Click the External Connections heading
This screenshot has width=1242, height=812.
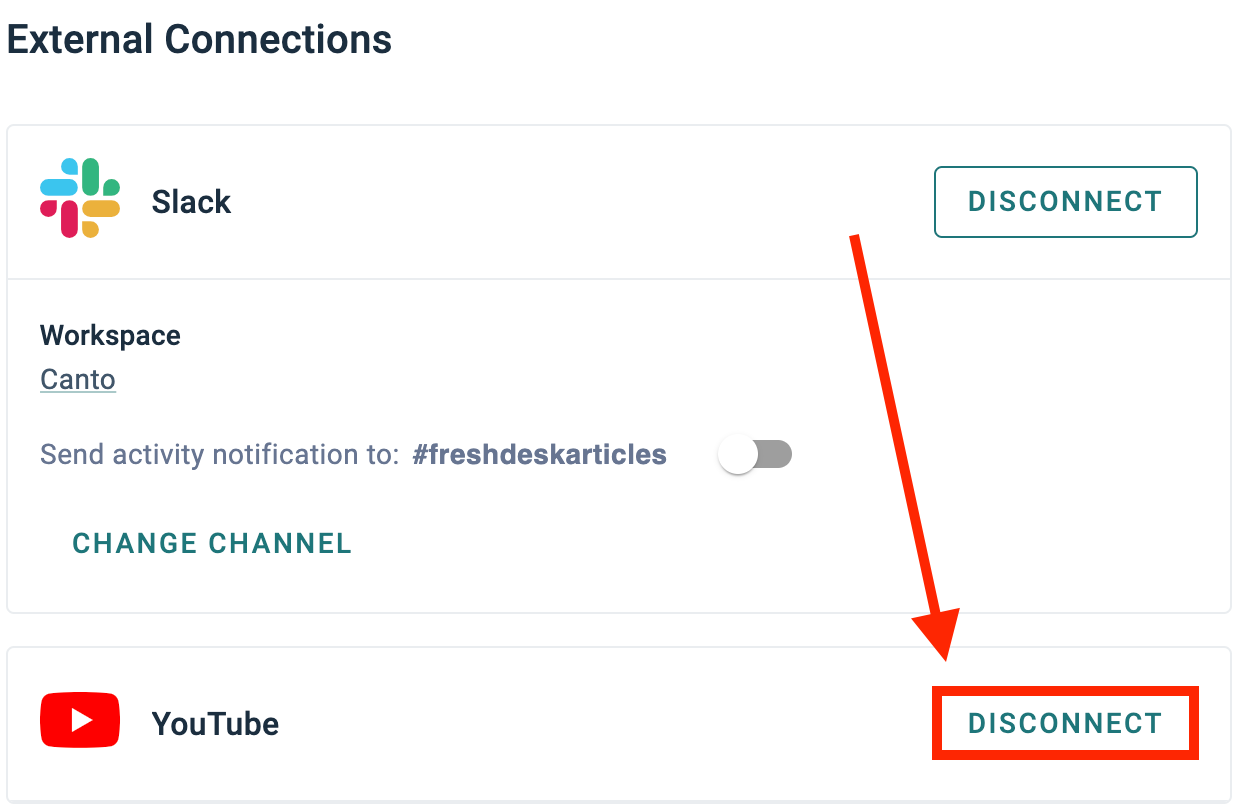pyautogui.click(x=200, y=40)
